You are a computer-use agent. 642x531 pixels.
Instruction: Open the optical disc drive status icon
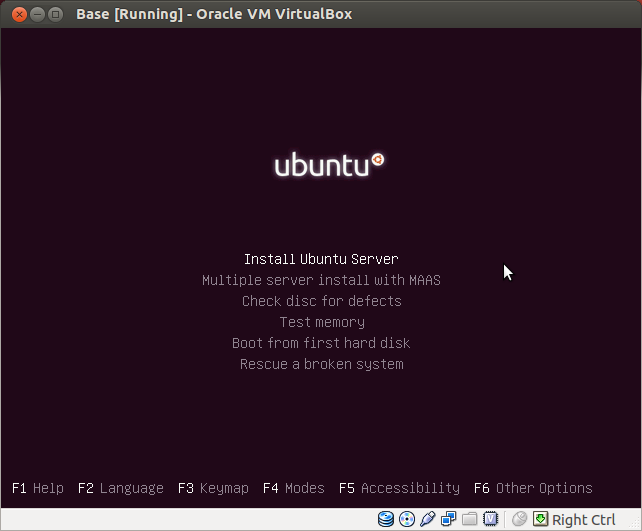pyautogui.click(x=407, y=519)
